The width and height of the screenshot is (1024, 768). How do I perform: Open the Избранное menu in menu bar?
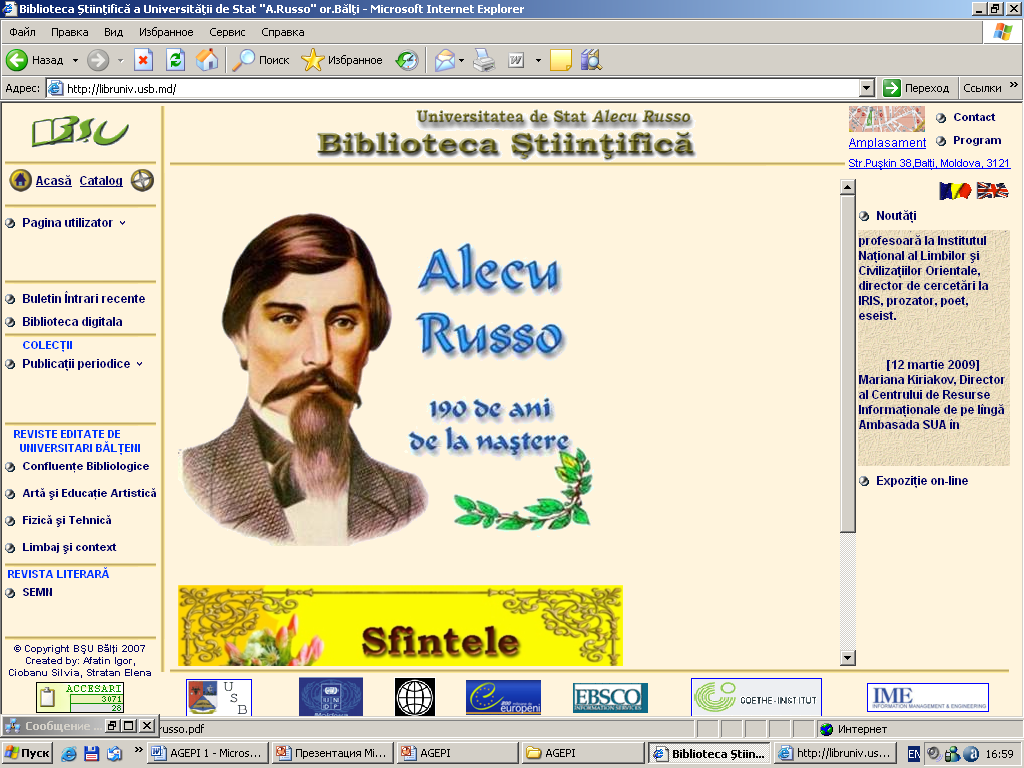[166, 32]
